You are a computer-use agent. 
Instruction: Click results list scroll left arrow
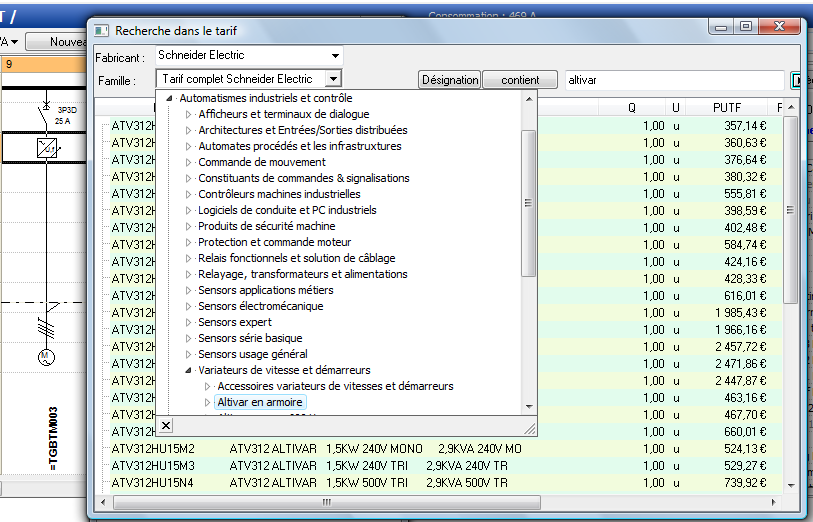pos(103,502)
